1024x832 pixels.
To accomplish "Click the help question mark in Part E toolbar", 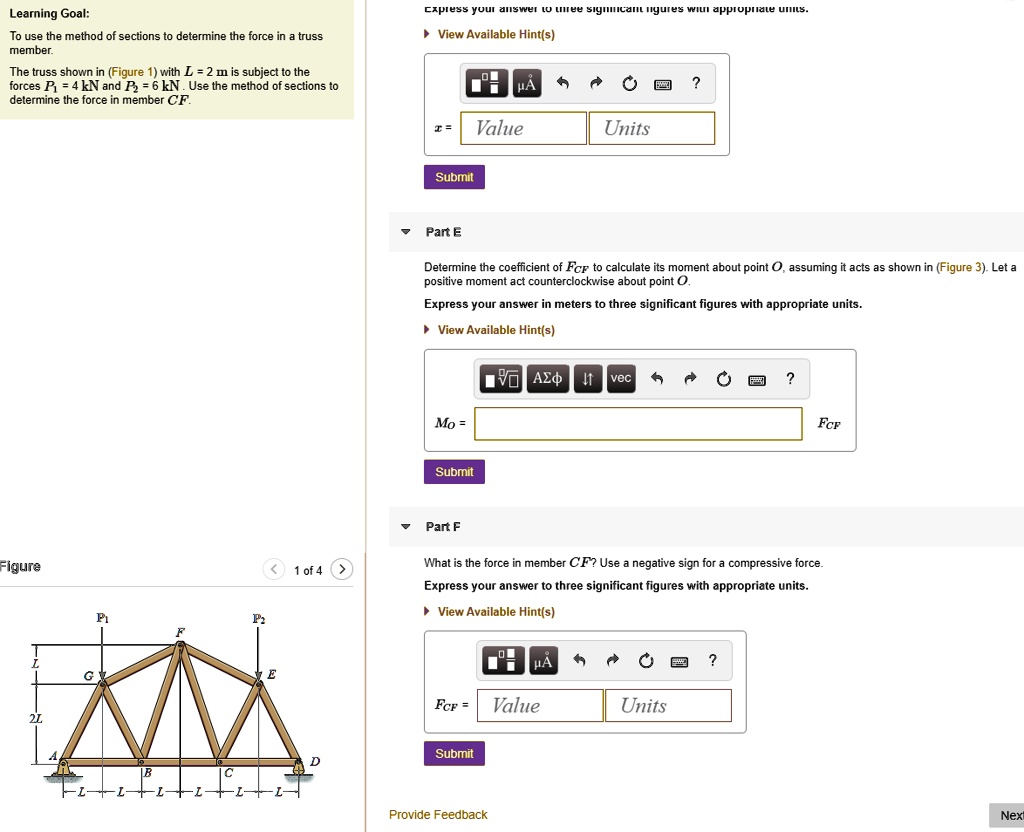I will [x=789, y=378].
